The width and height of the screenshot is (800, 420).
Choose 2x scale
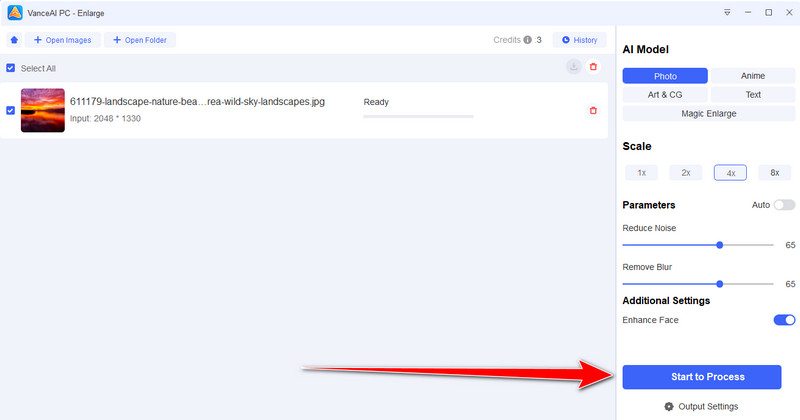(x=686, y=172)
